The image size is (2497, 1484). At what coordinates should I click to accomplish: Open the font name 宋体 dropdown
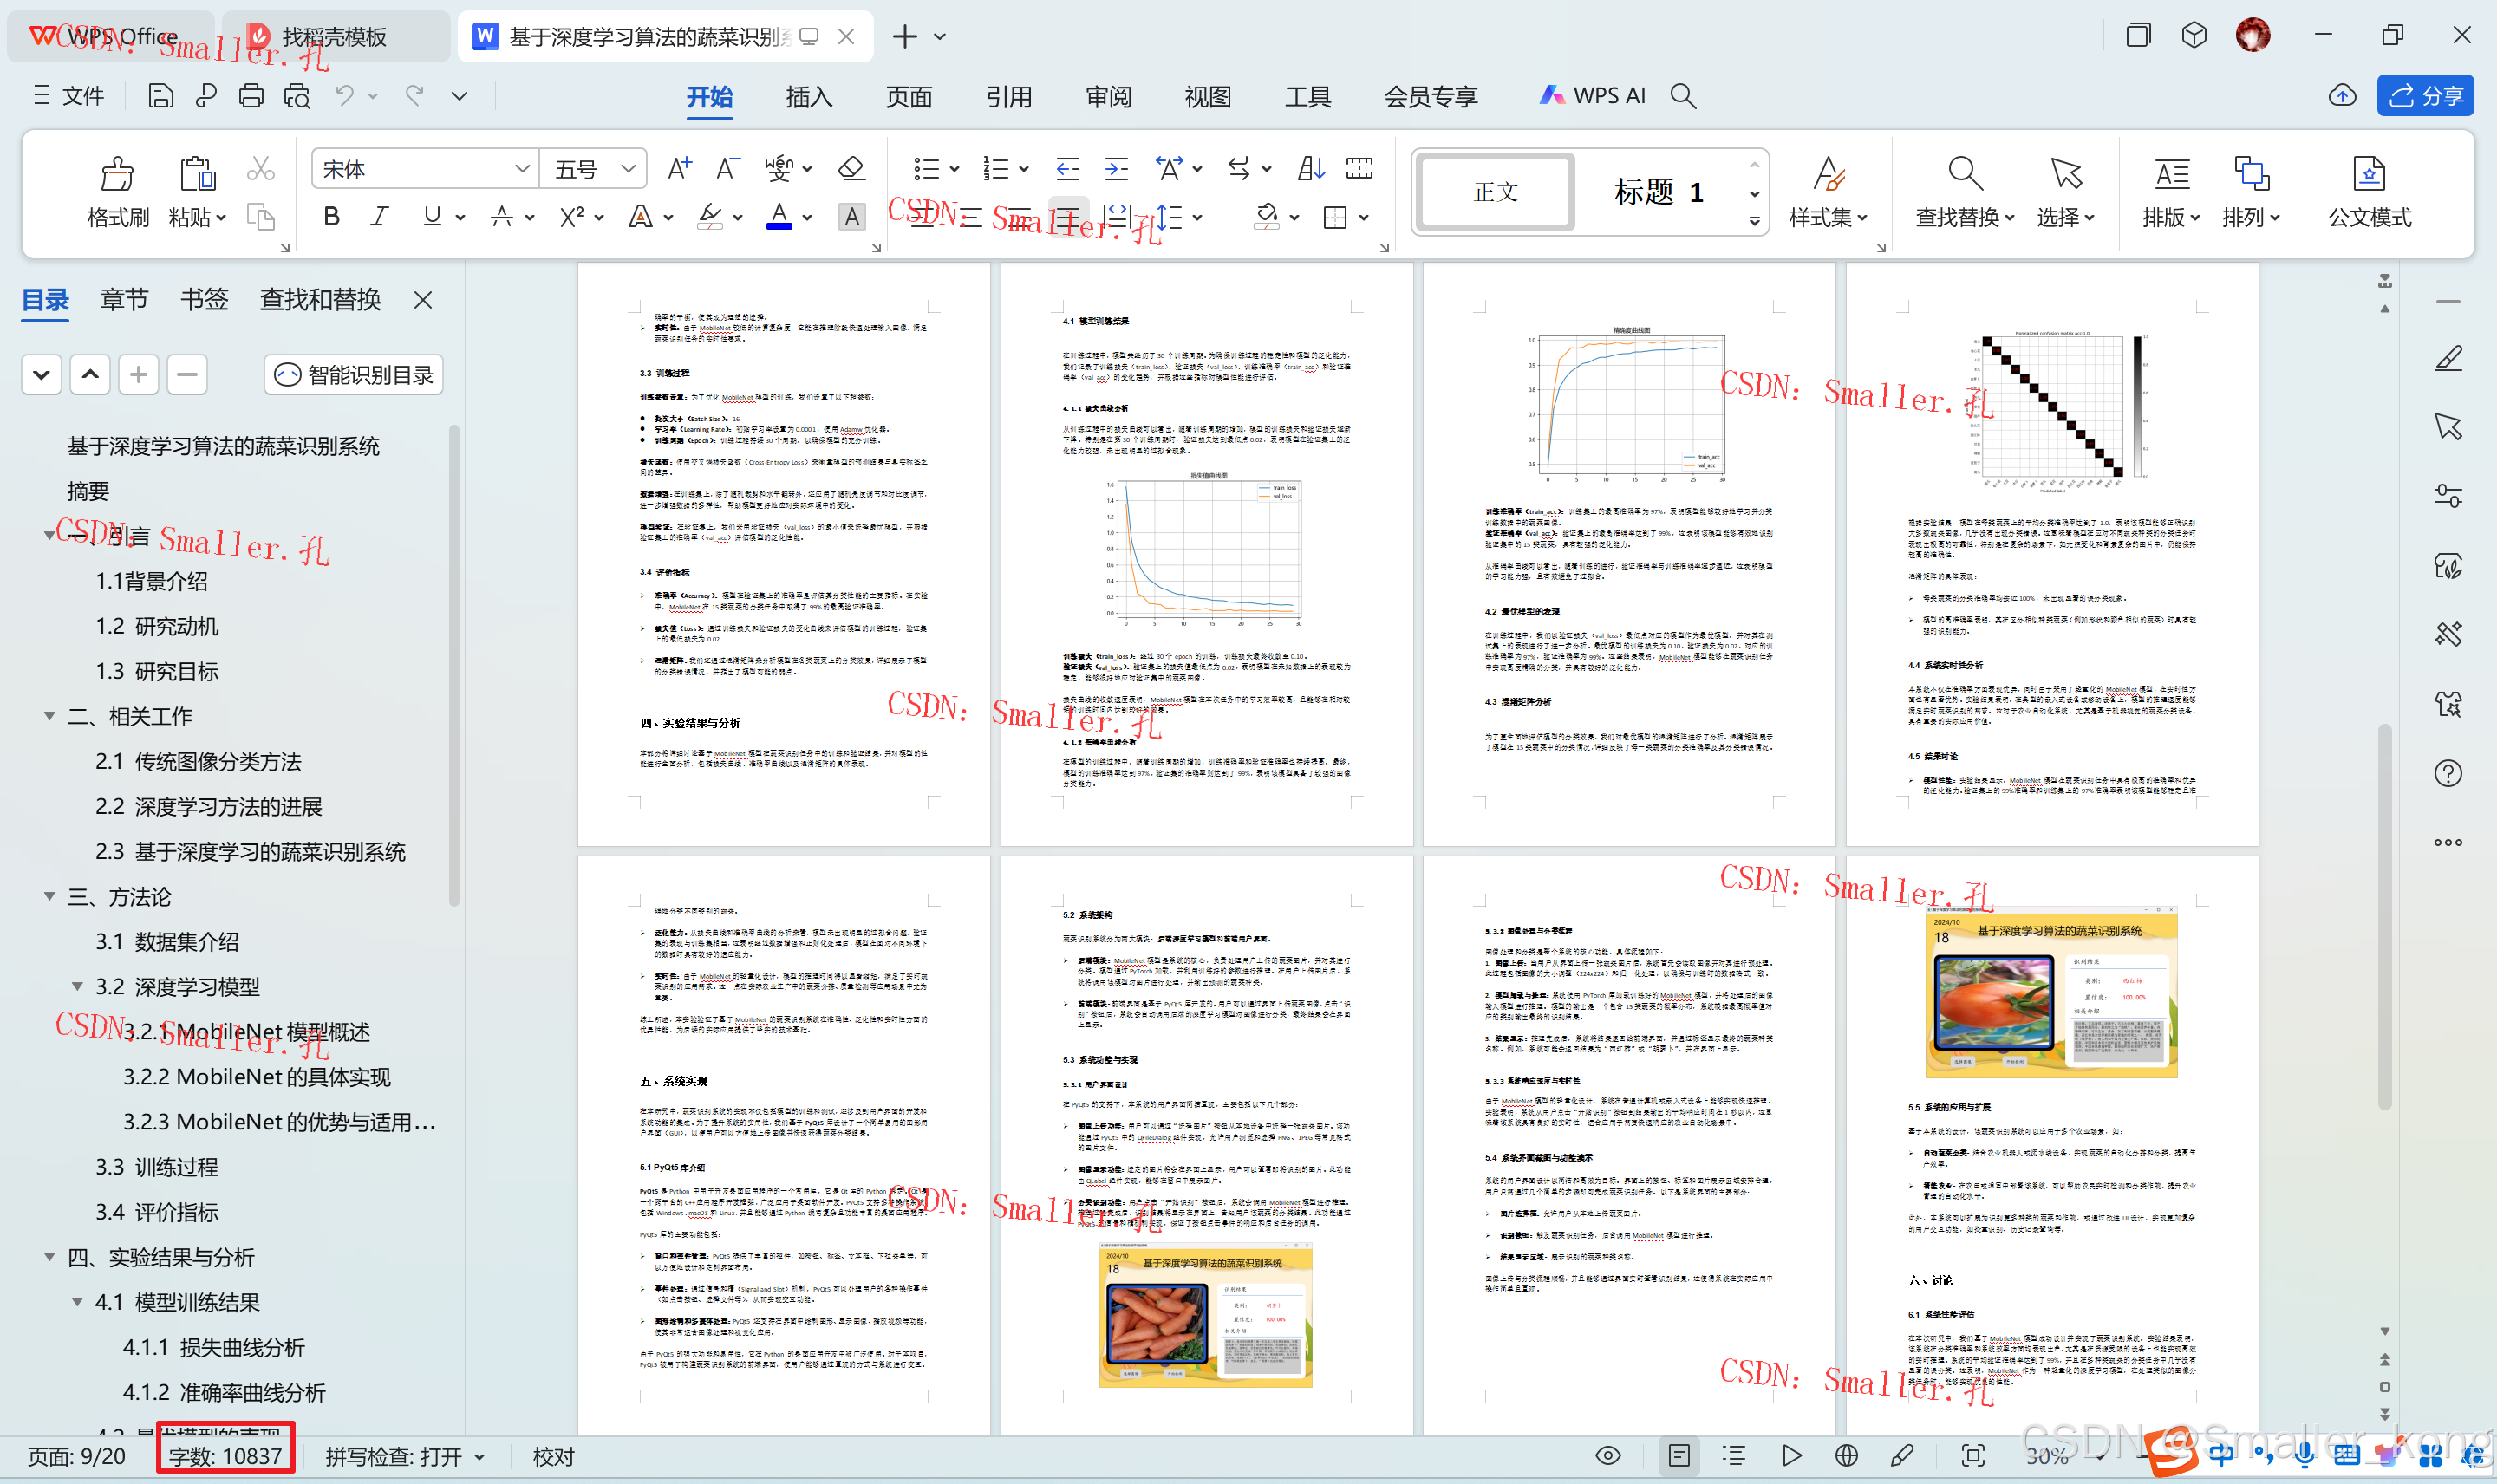coord(522,169)
